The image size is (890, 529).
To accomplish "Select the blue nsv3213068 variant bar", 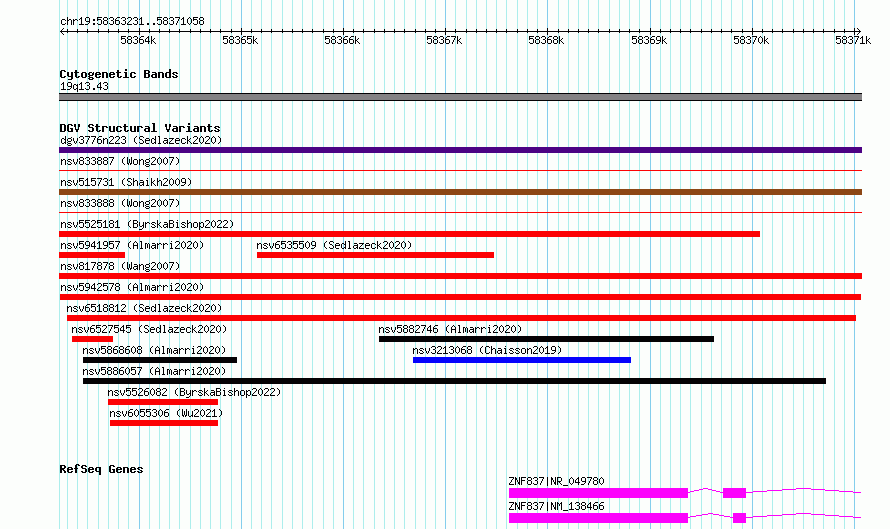I will (522, 360).
